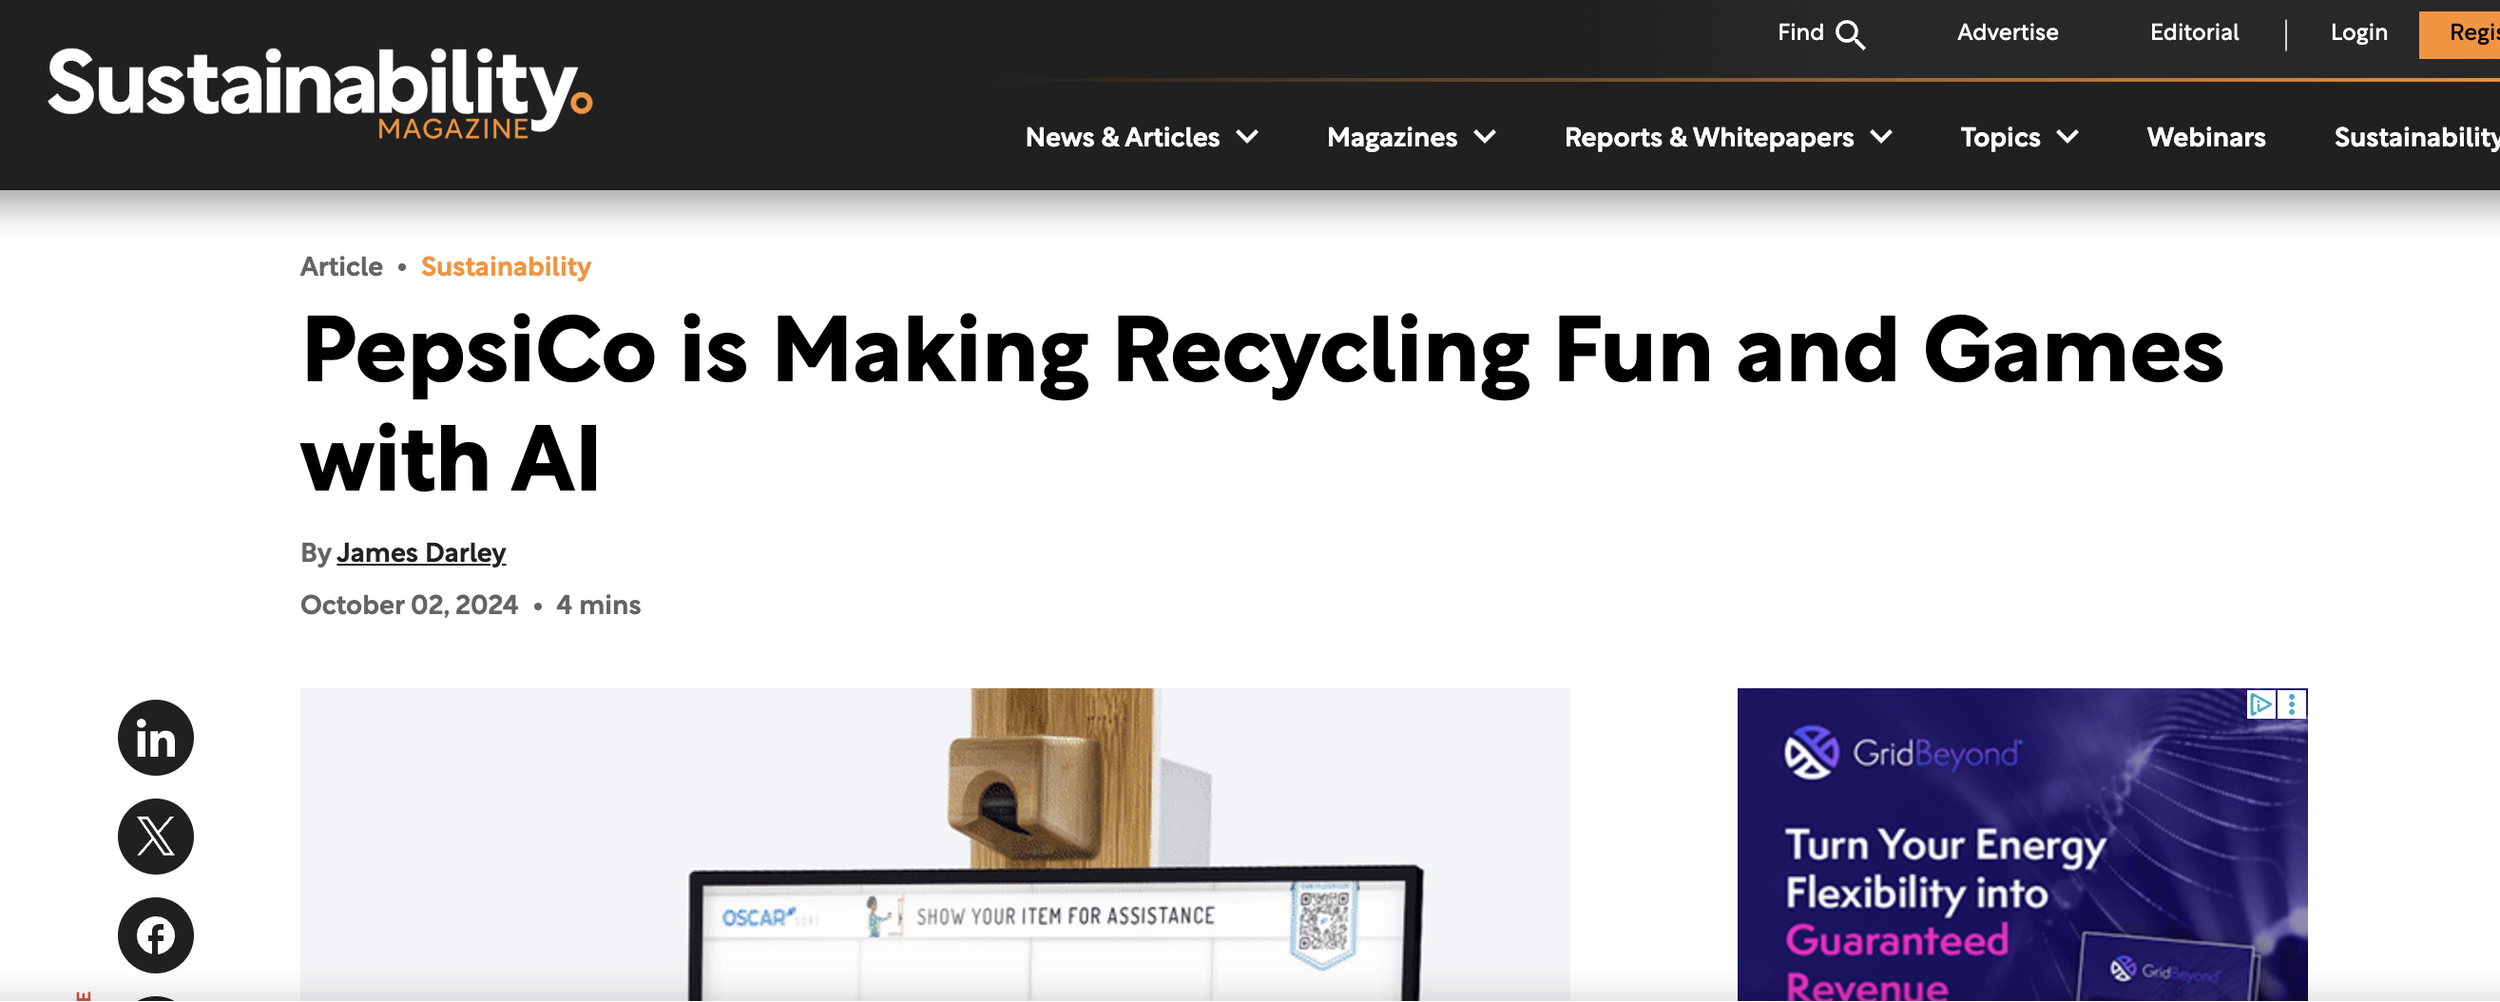Click the date October 02, 2024
Viewport: 2500px width, 1002px height.
click(409, 605)
